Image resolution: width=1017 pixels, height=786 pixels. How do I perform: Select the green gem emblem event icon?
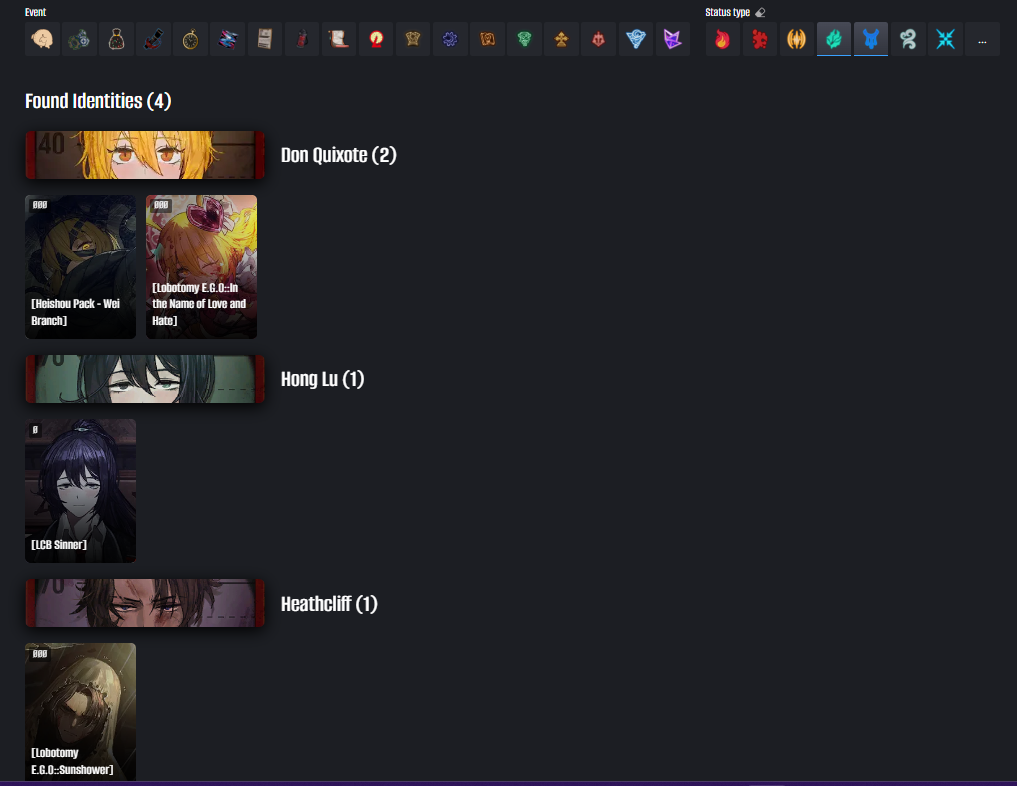pos(524,39)
